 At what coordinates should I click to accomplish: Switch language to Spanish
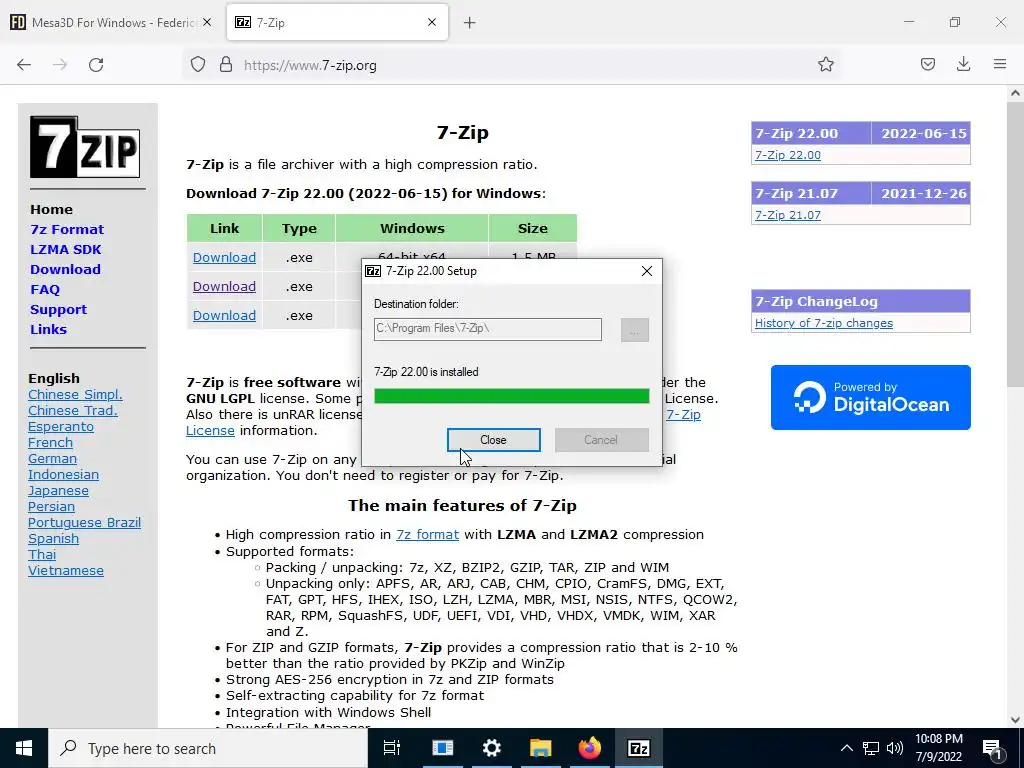[53, 538]
